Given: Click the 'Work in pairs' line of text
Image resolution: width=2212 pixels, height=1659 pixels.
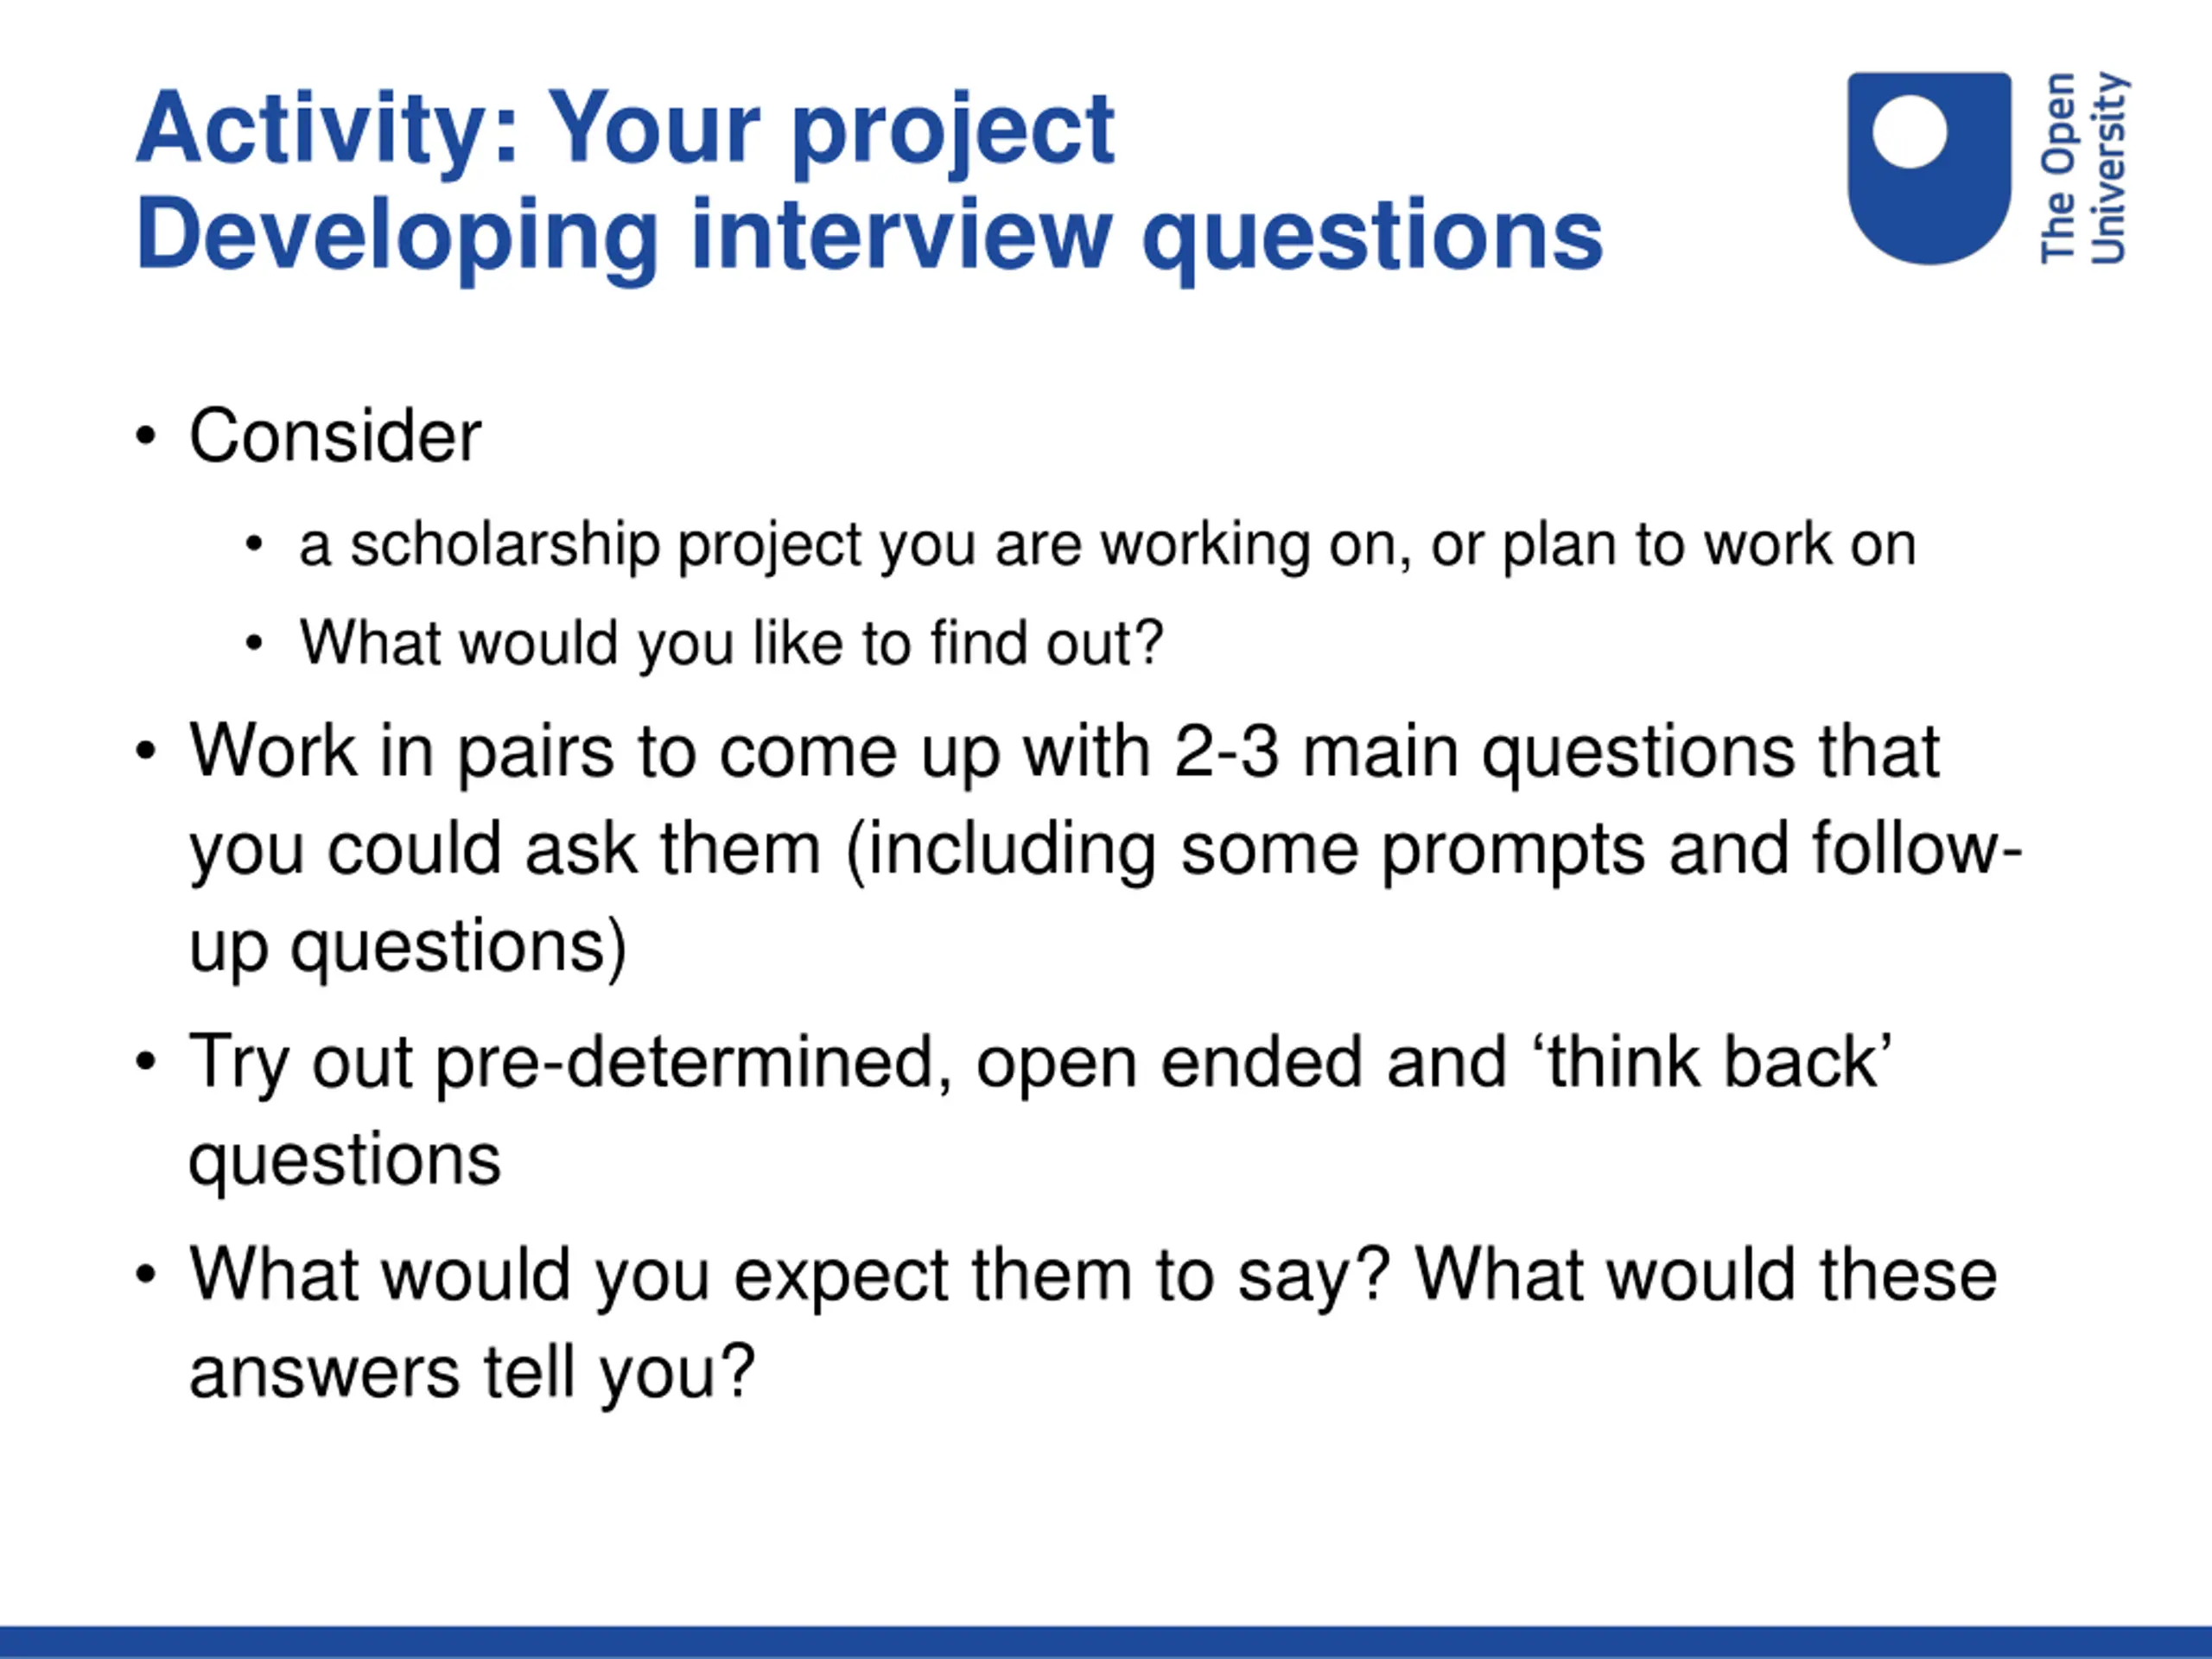Looking at the screenshot, I should 1064,751.
